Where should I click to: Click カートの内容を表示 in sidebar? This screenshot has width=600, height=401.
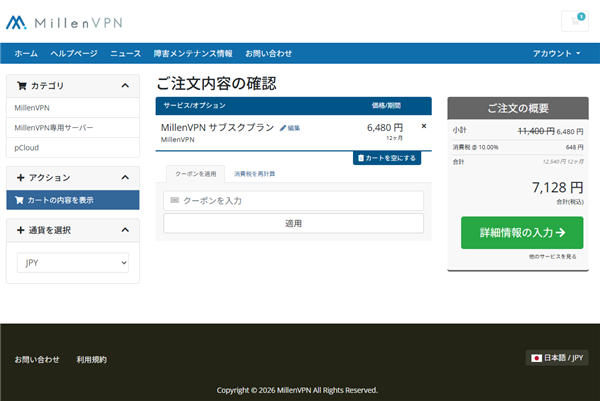[x=73, y=200]
